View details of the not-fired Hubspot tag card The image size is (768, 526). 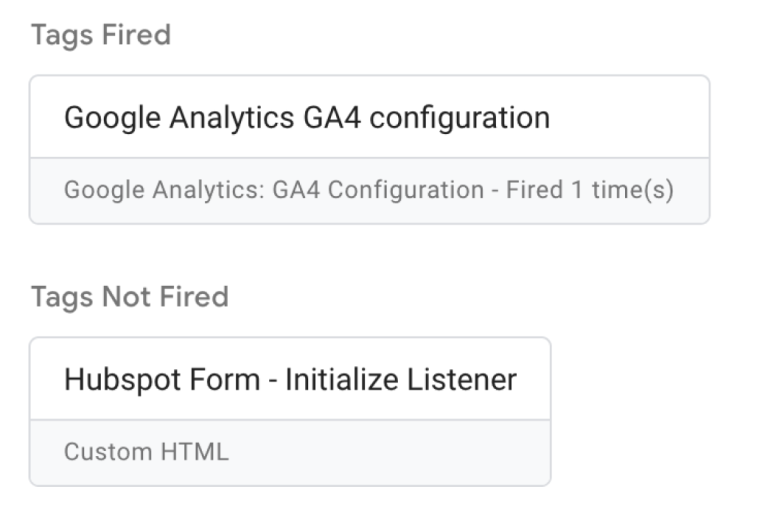290,410
